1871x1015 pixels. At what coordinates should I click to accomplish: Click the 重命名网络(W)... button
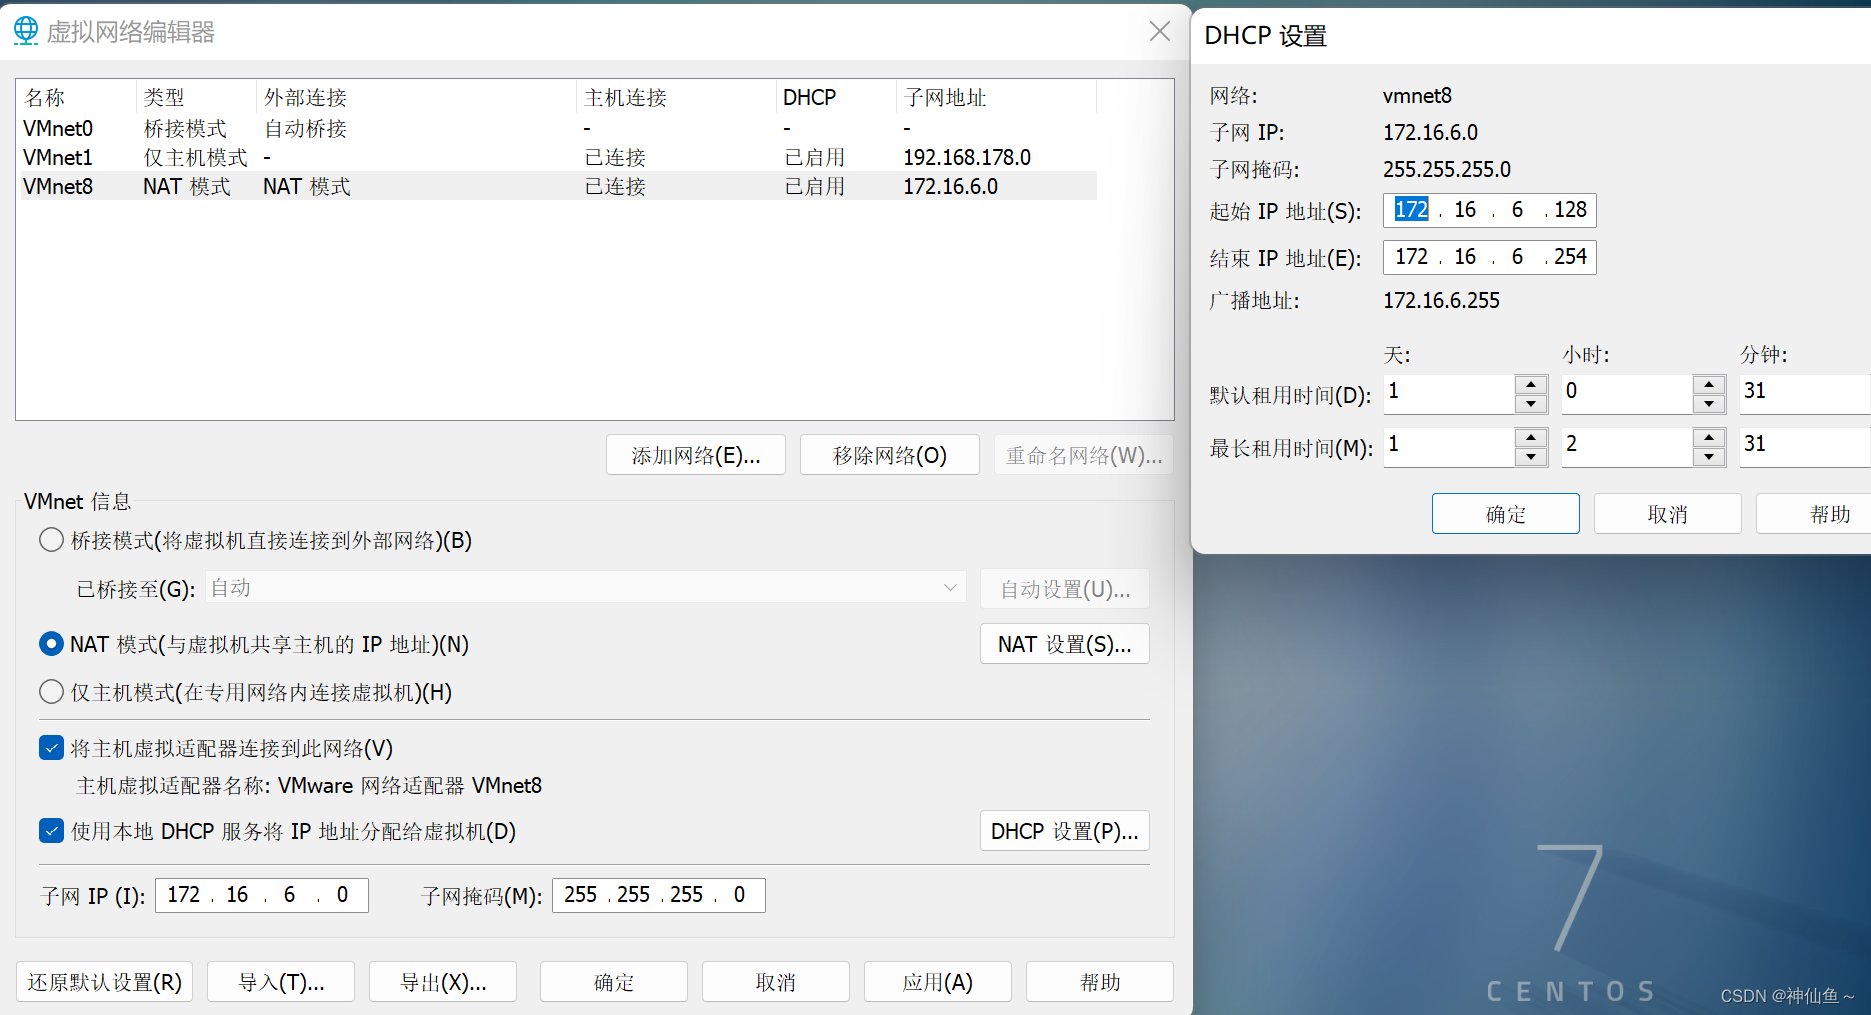[x=1084, y=455]
